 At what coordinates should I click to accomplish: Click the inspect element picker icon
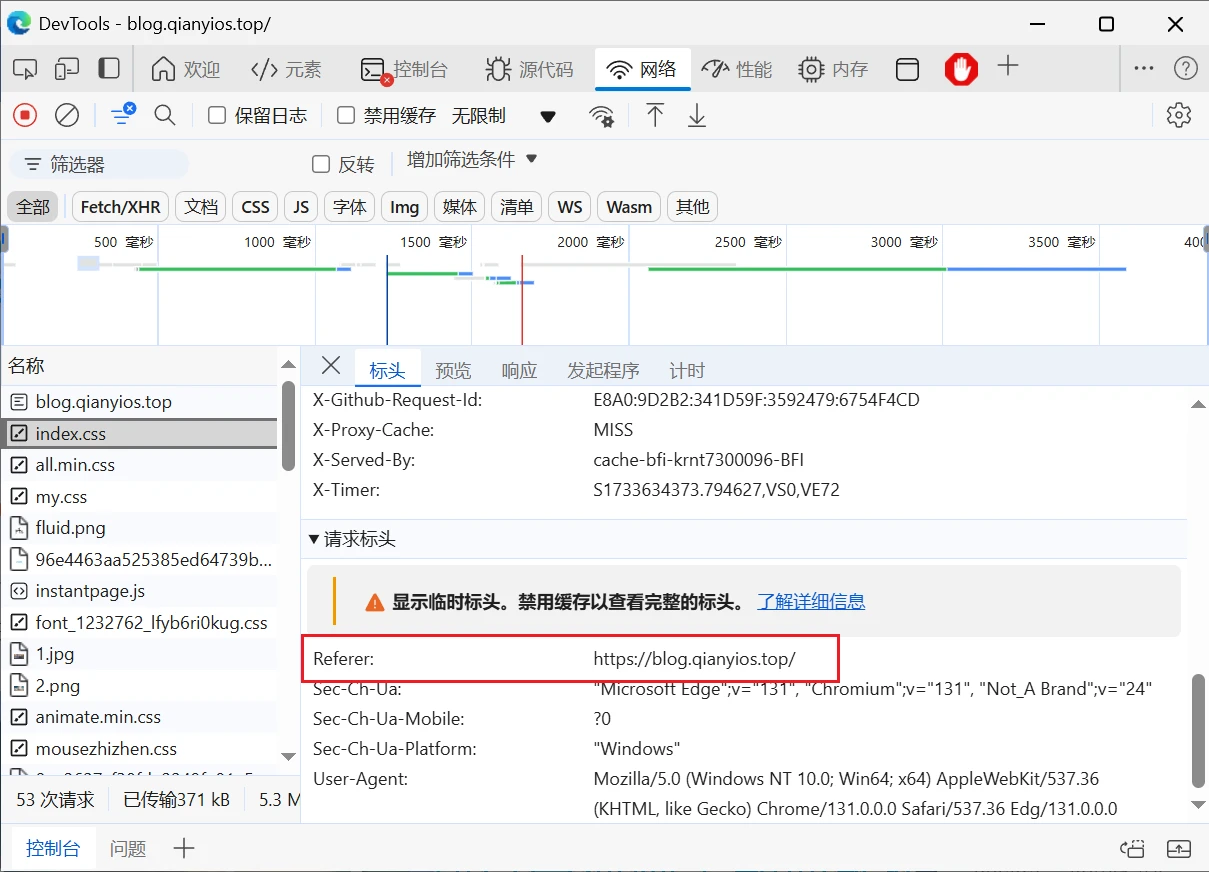[25, 69]
